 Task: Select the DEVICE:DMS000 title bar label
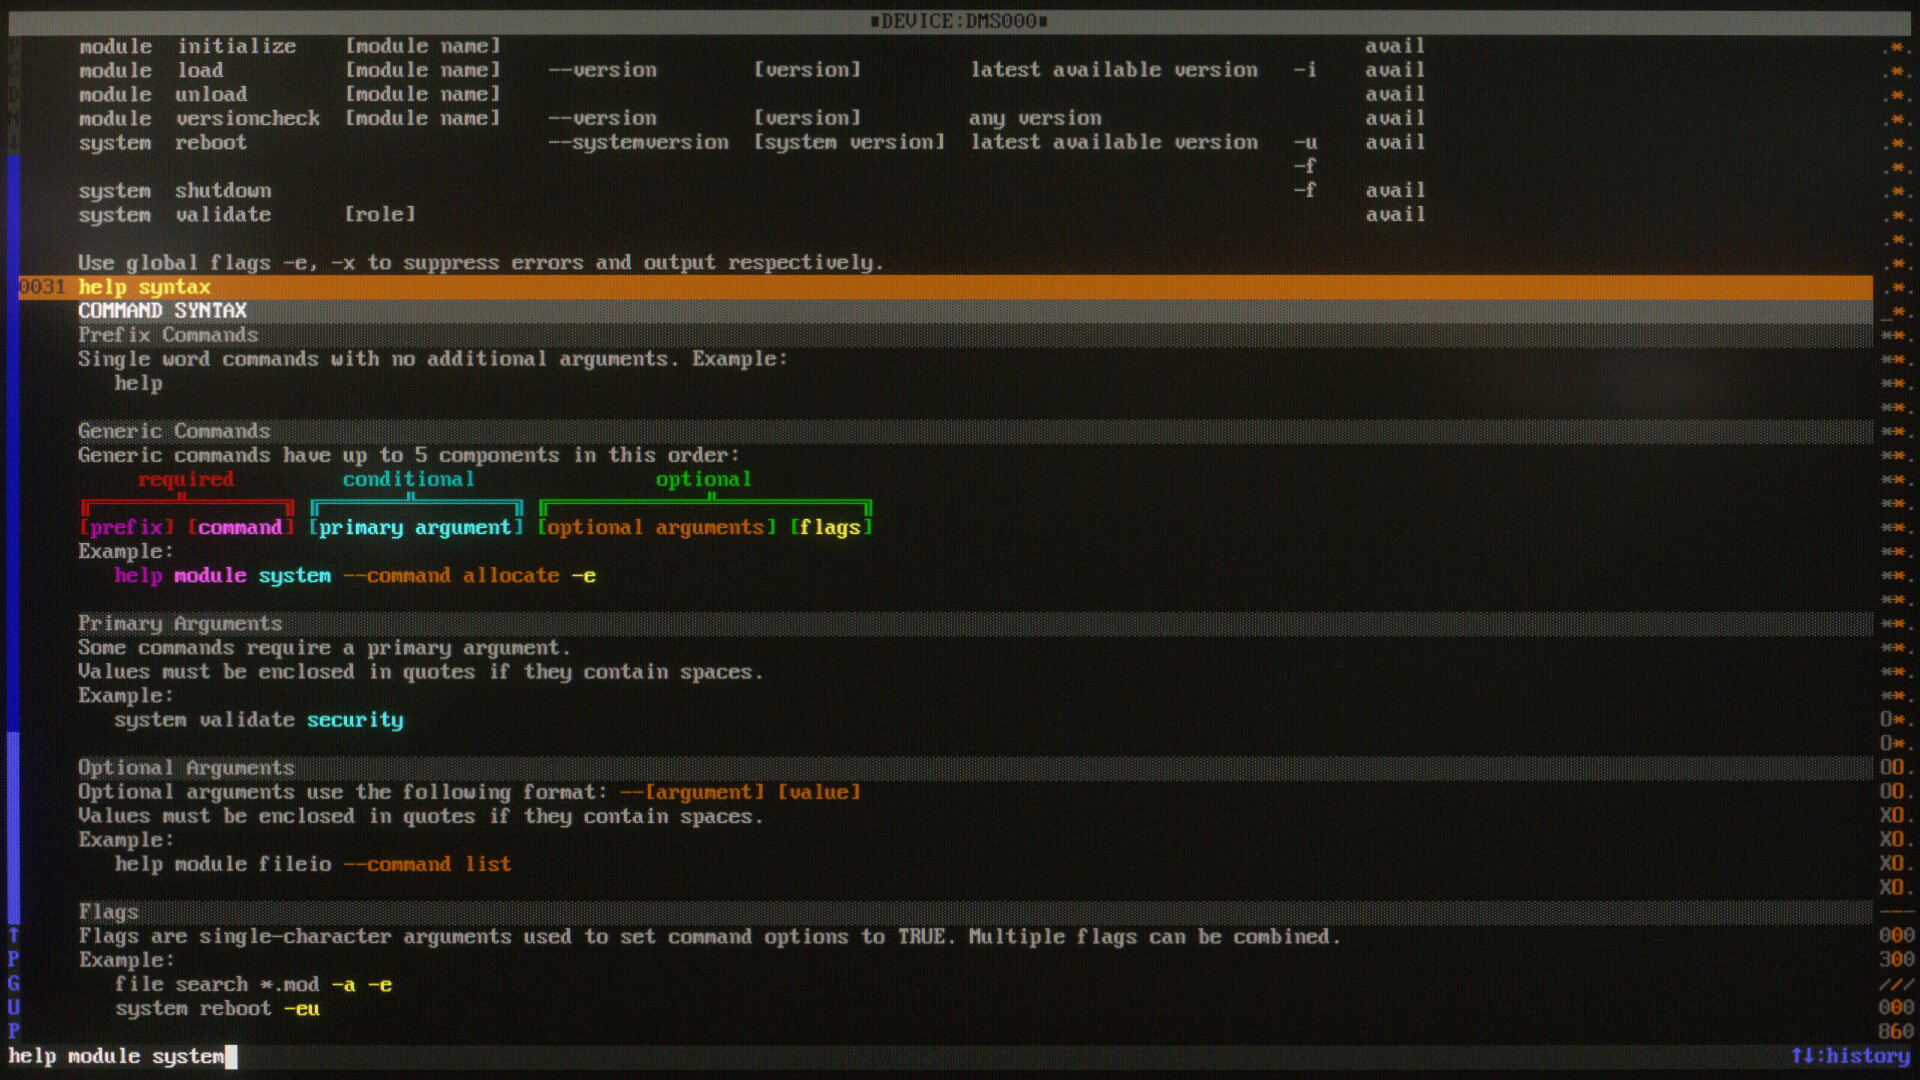click(x=958, y=20)
